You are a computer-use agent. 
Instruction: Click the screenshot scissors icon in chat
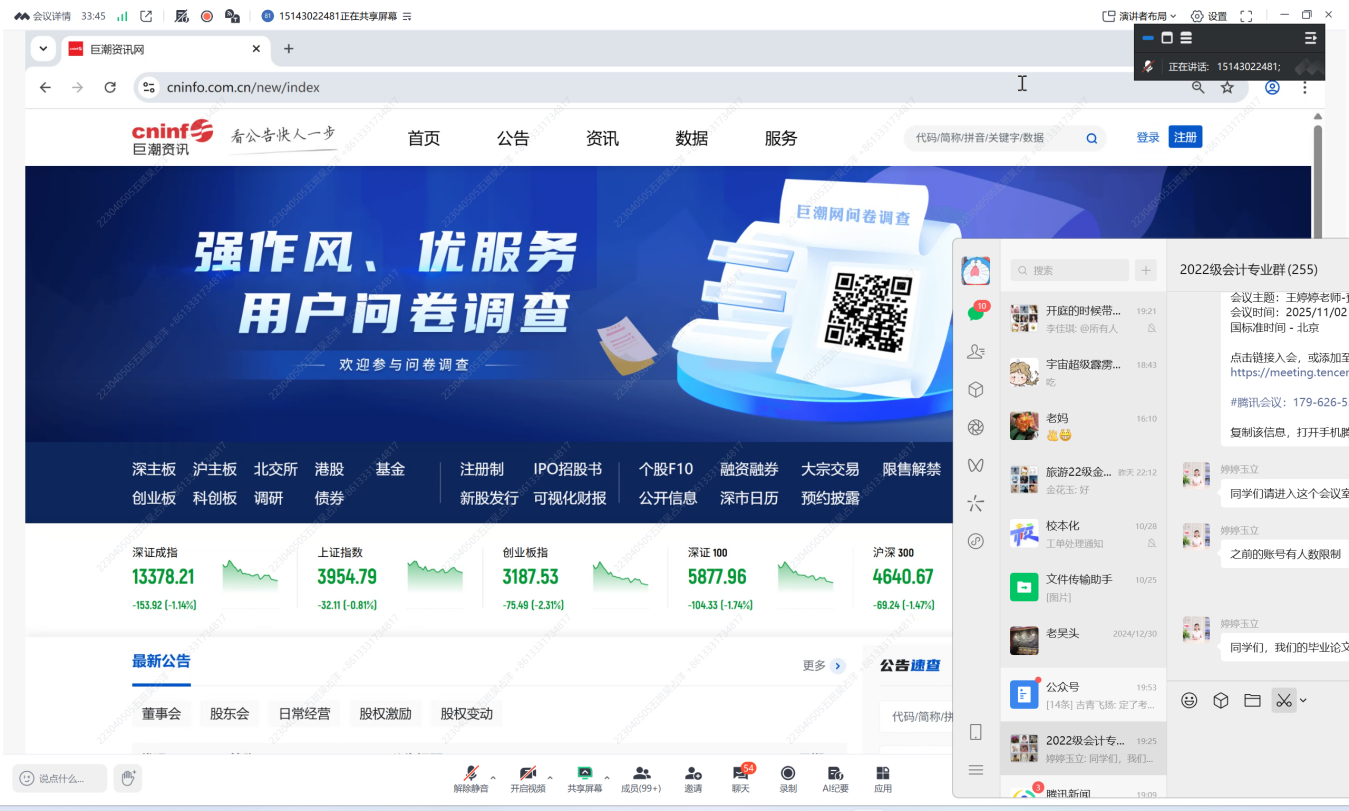1284,700
